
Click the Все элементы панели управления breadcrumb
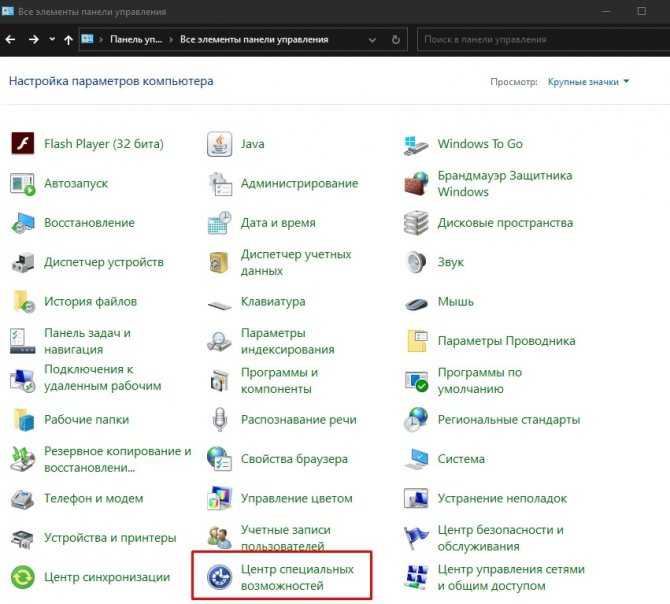pyautogui.click(x=254, y=39)
